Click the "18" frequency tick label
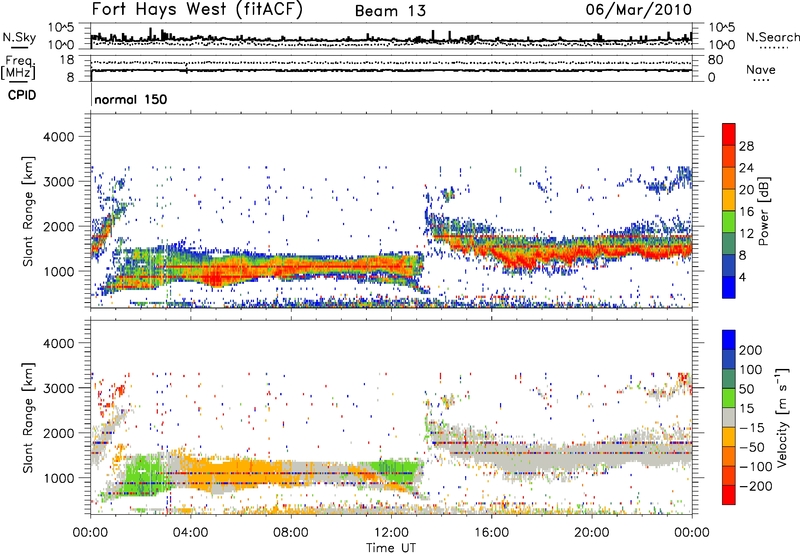Image resolution: width=800 pixels, height=554 pixels. tap(67, 60)
